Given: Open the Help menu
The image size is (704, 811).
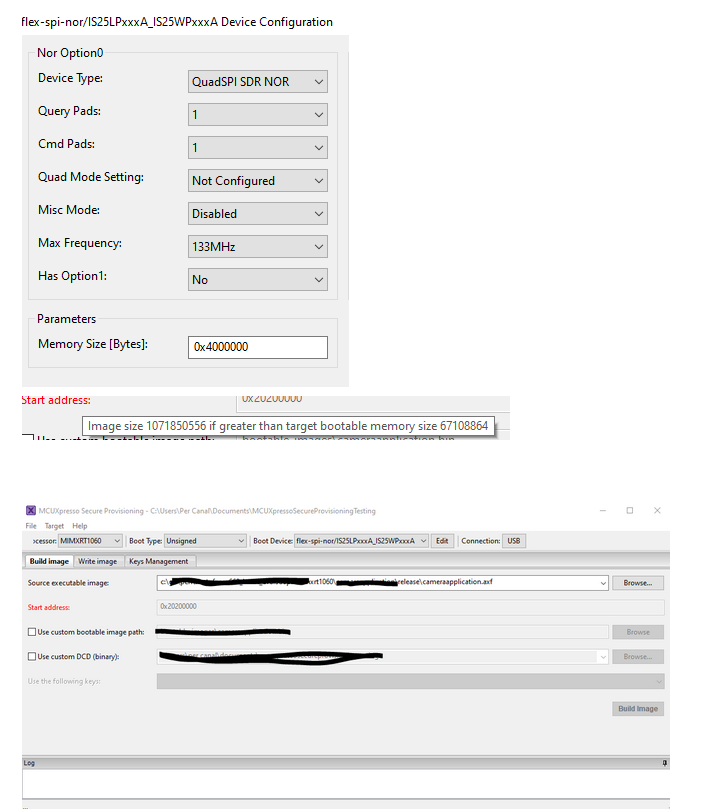Looking at the screenshot, I should point(80,526).
